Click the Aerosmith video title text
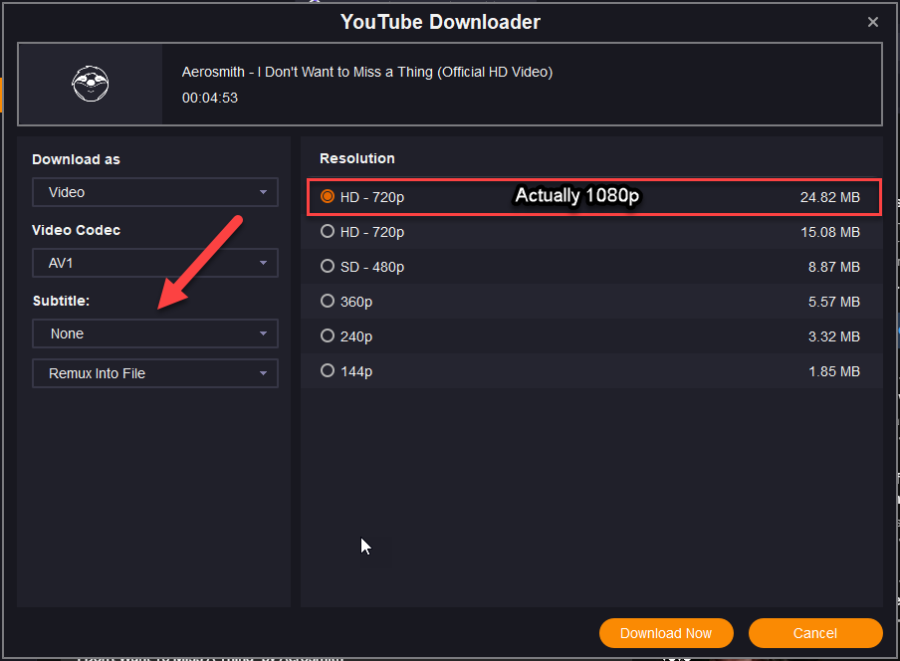Screen dimensions: 900x661 click(x=367, y=72)
